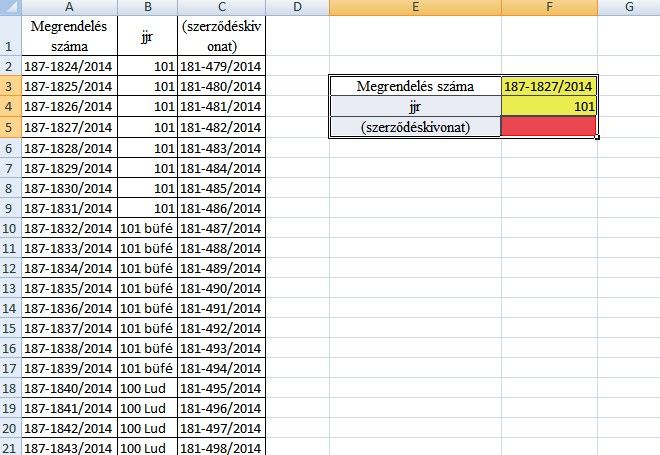
Task: Click cell 181-497/2014
Action: [x=222, y=428]
